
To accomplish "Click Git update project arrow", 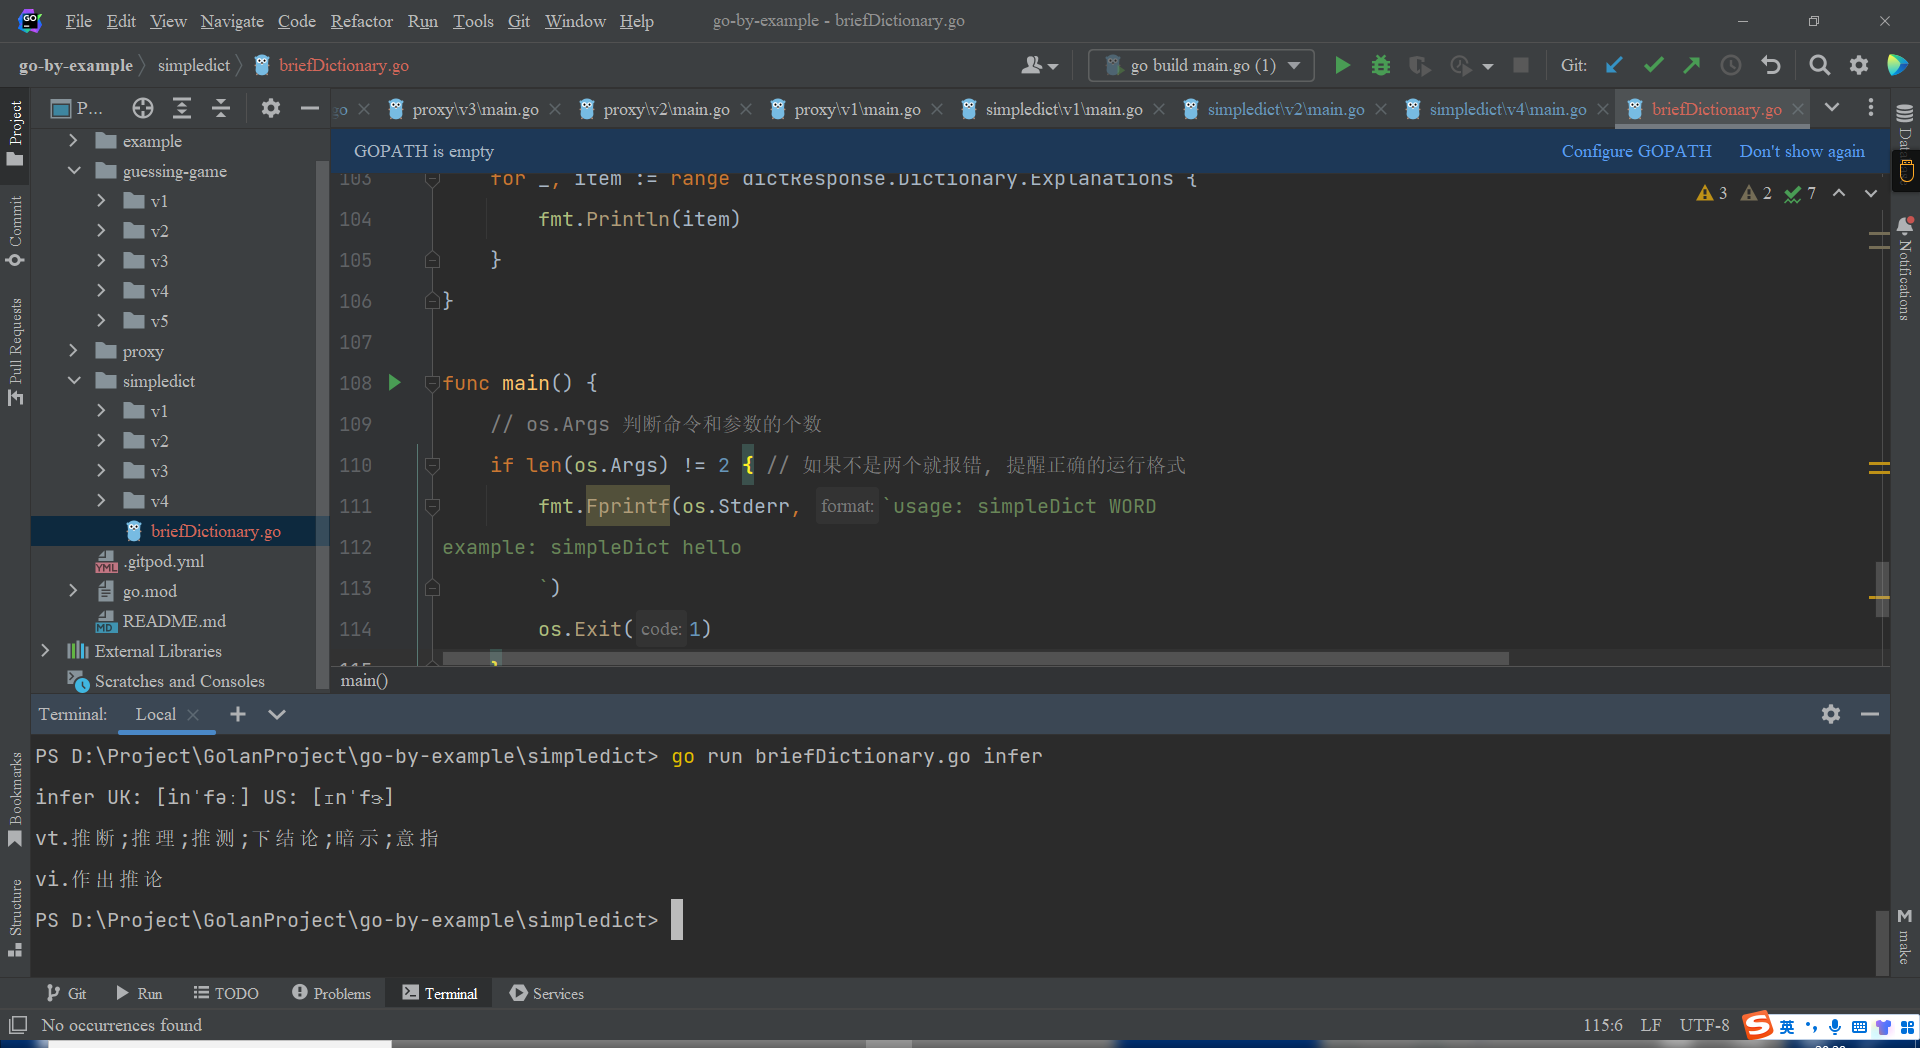I will [x=1614, y=66].
